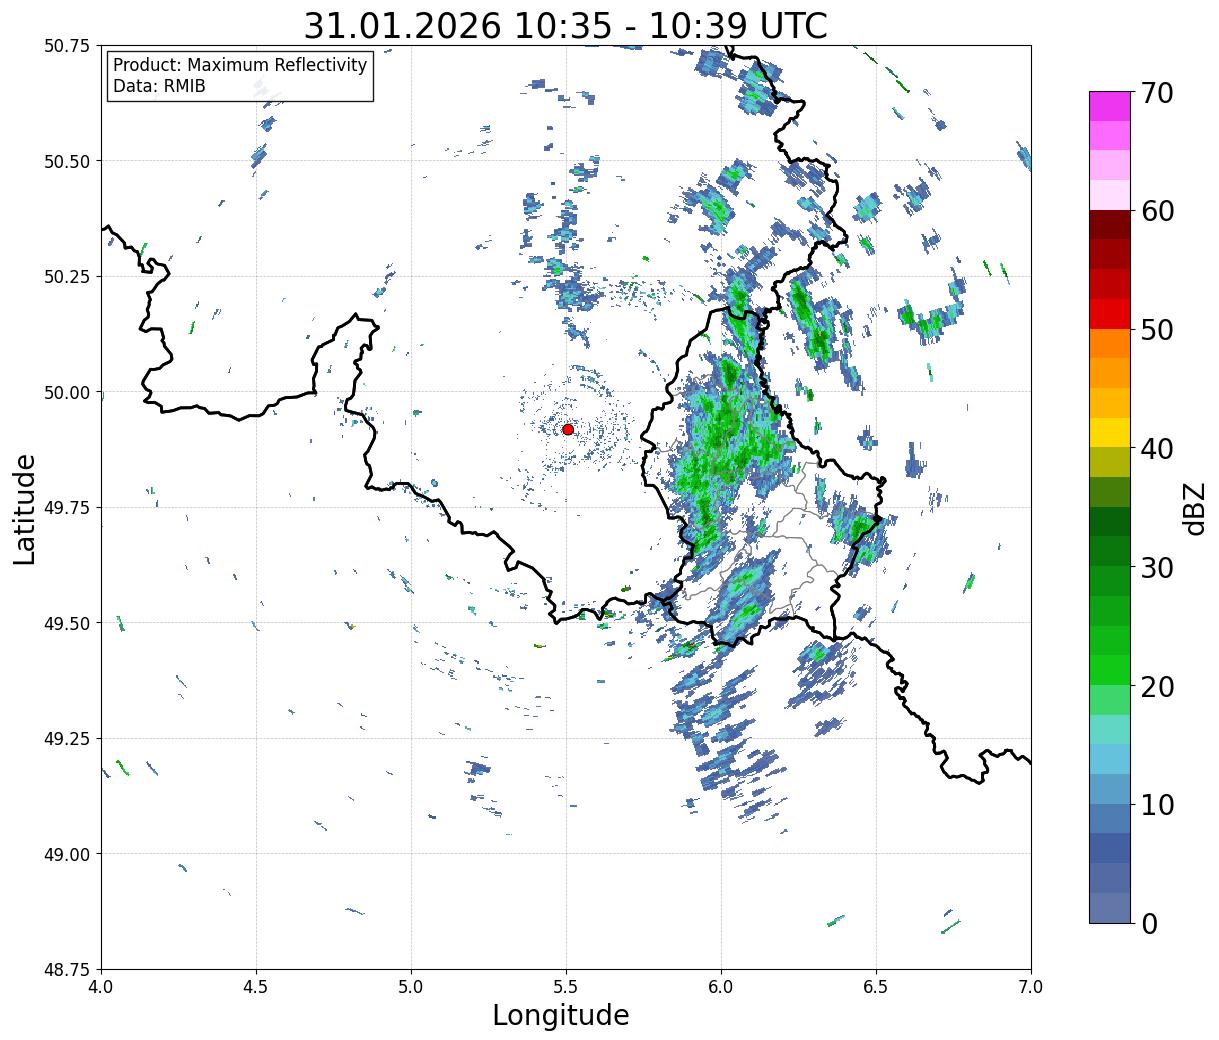Click the orange swatch just below 50 dBZ
This screenshot has width=1219, height=1040.
pyautogui.click(x=1110, y=344)
